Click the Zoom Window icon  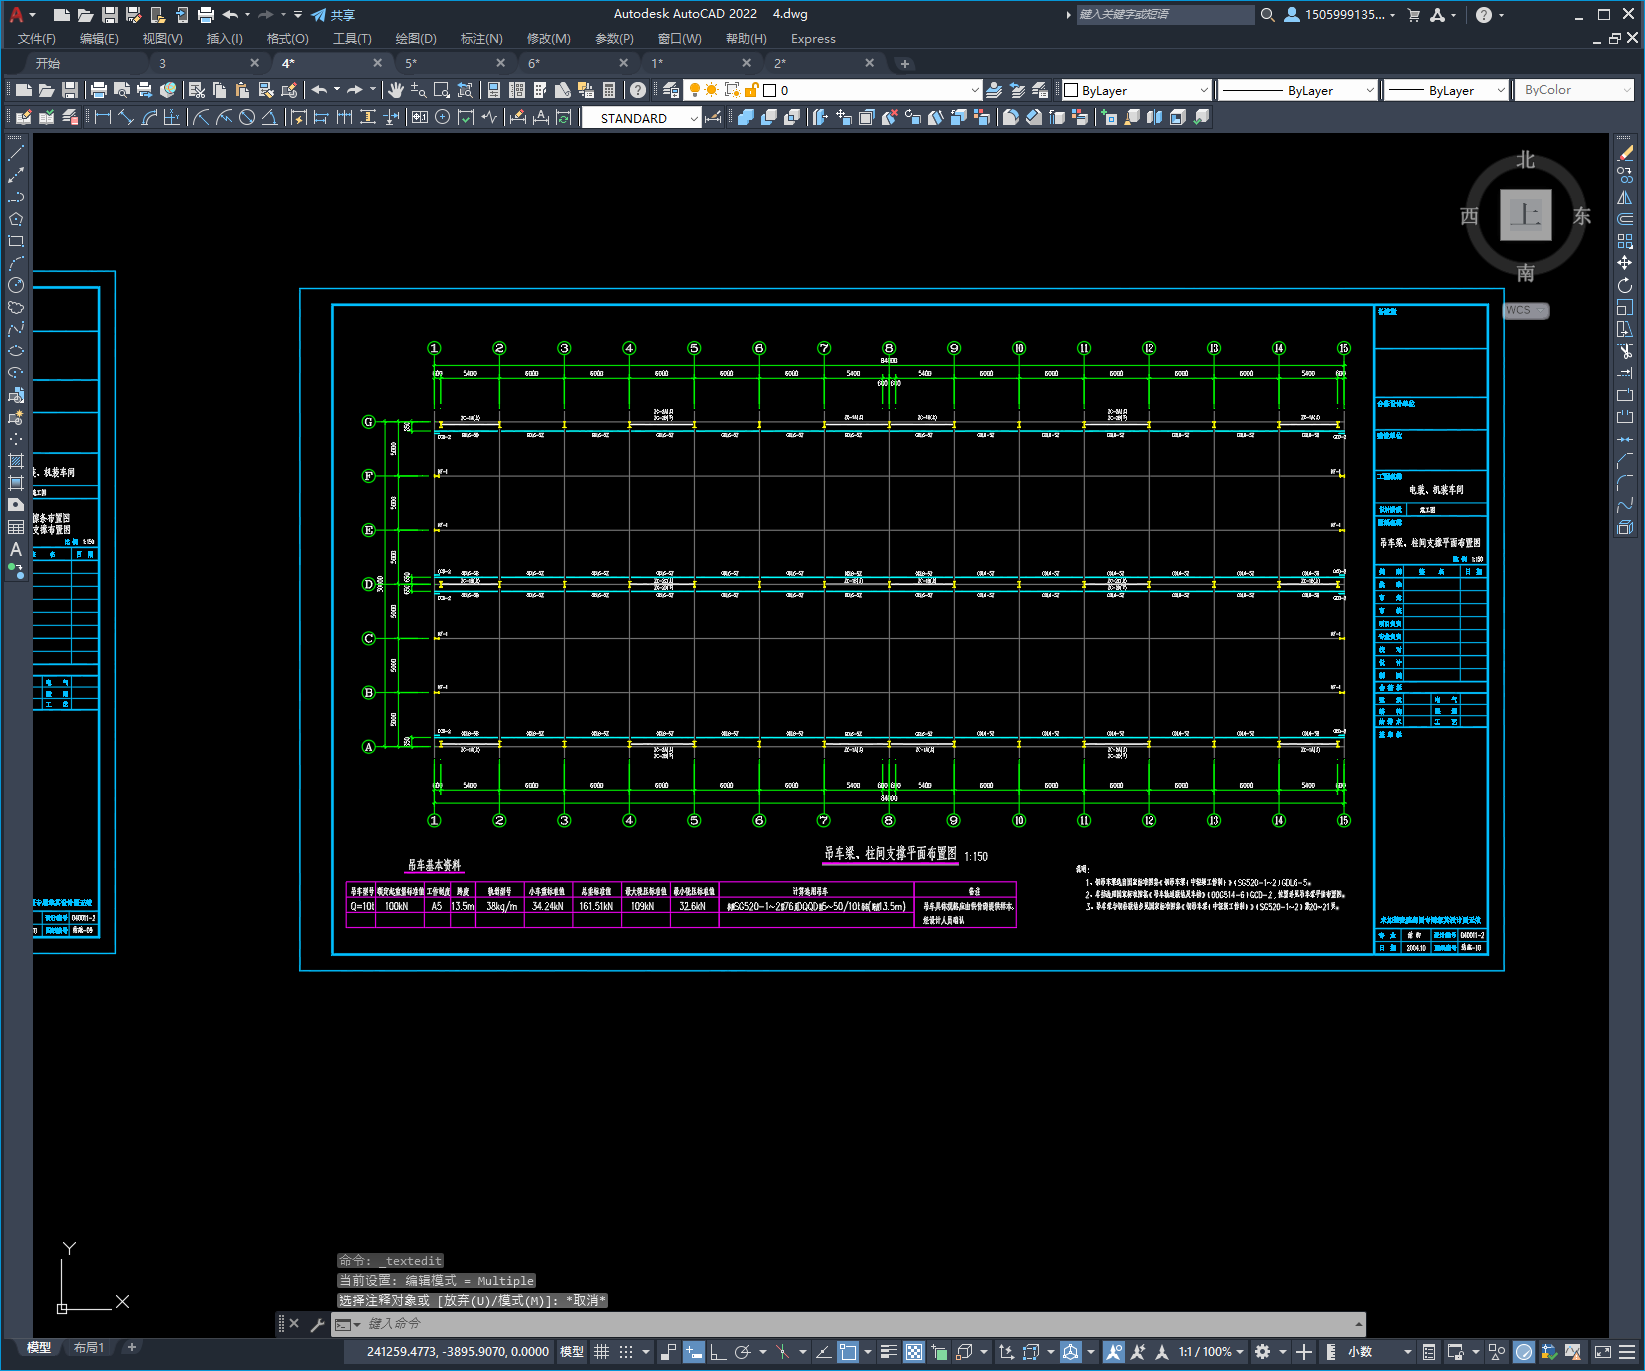pyautogui.click(x=442, y=90)
